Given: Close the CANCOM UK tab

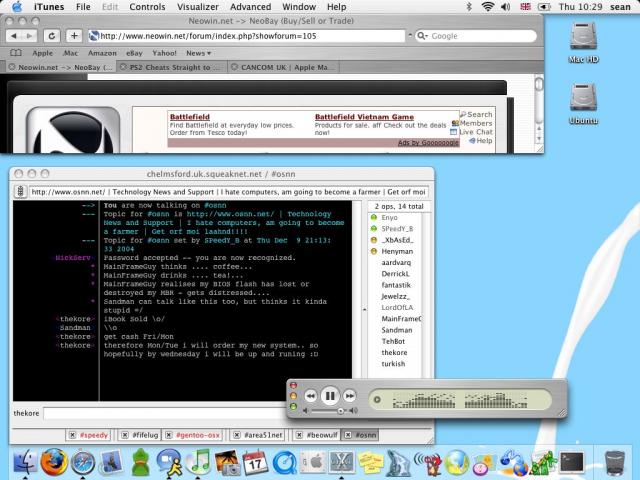Looking at the screenshot, I should (x=234, y=67).
